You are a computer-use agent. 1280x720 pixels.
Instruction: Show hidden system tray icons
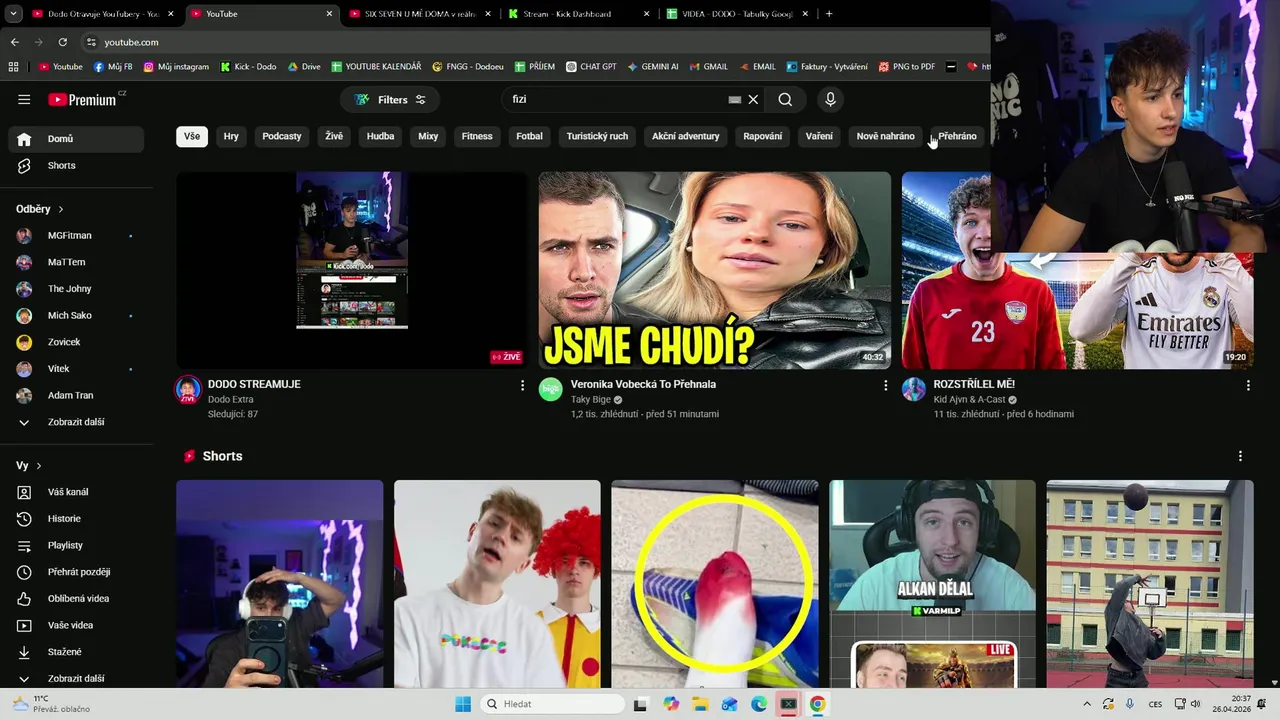click(x=1085, y=704)
